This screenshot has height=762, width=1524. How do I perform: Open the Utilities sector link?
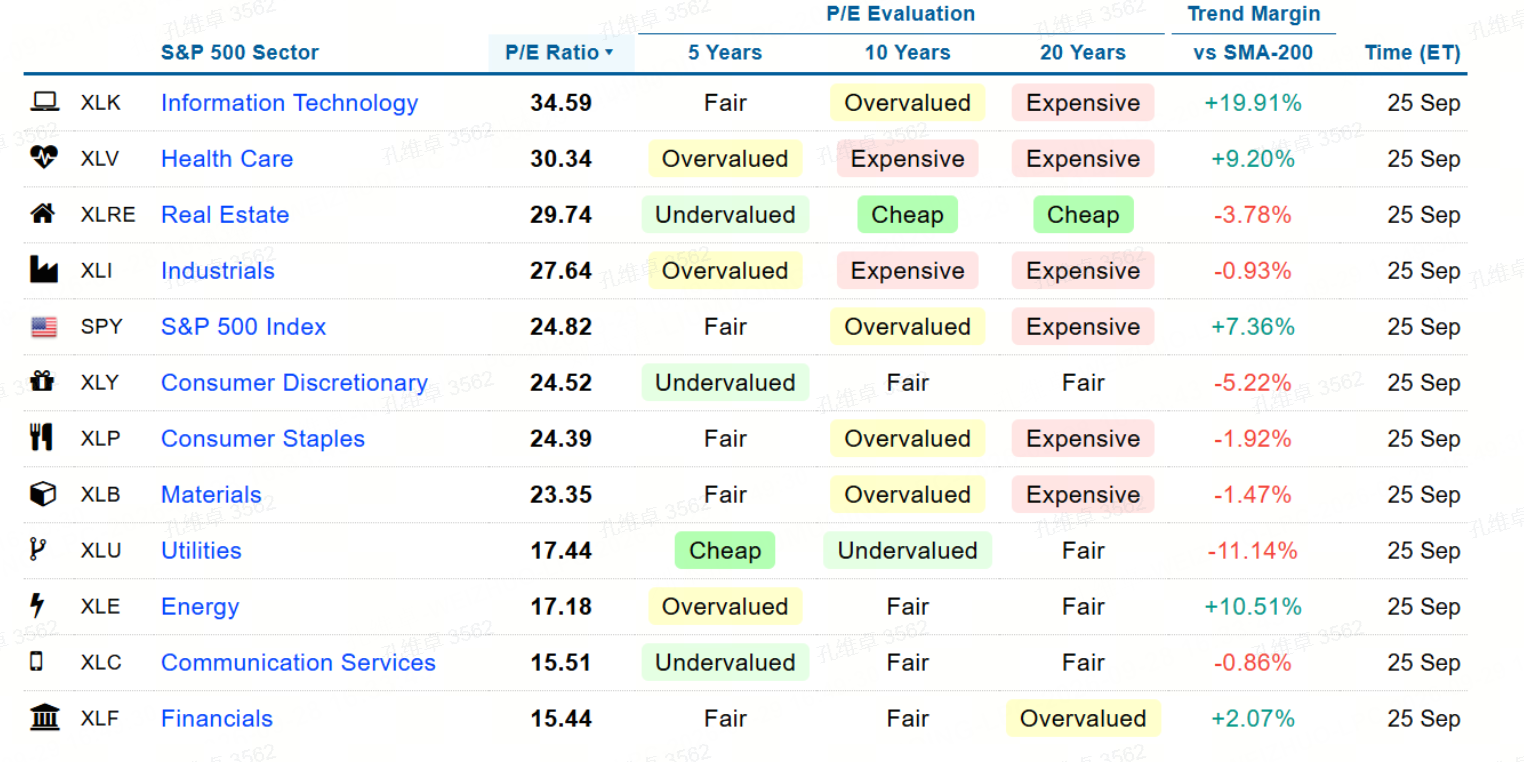[201, 551]
